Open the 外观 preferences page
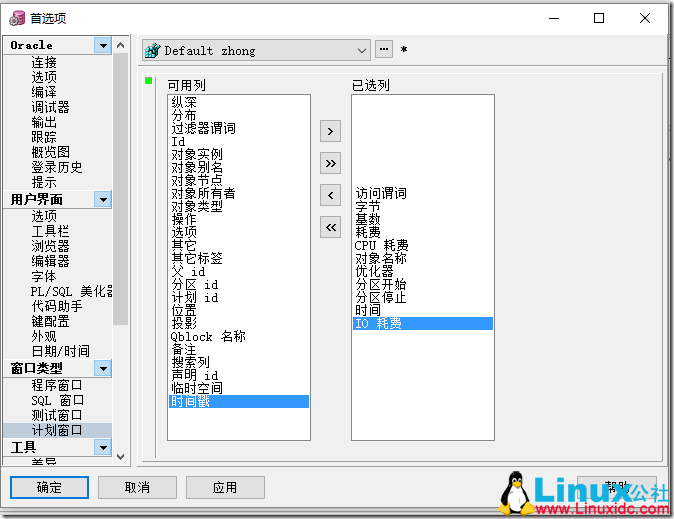 point(44,336)
